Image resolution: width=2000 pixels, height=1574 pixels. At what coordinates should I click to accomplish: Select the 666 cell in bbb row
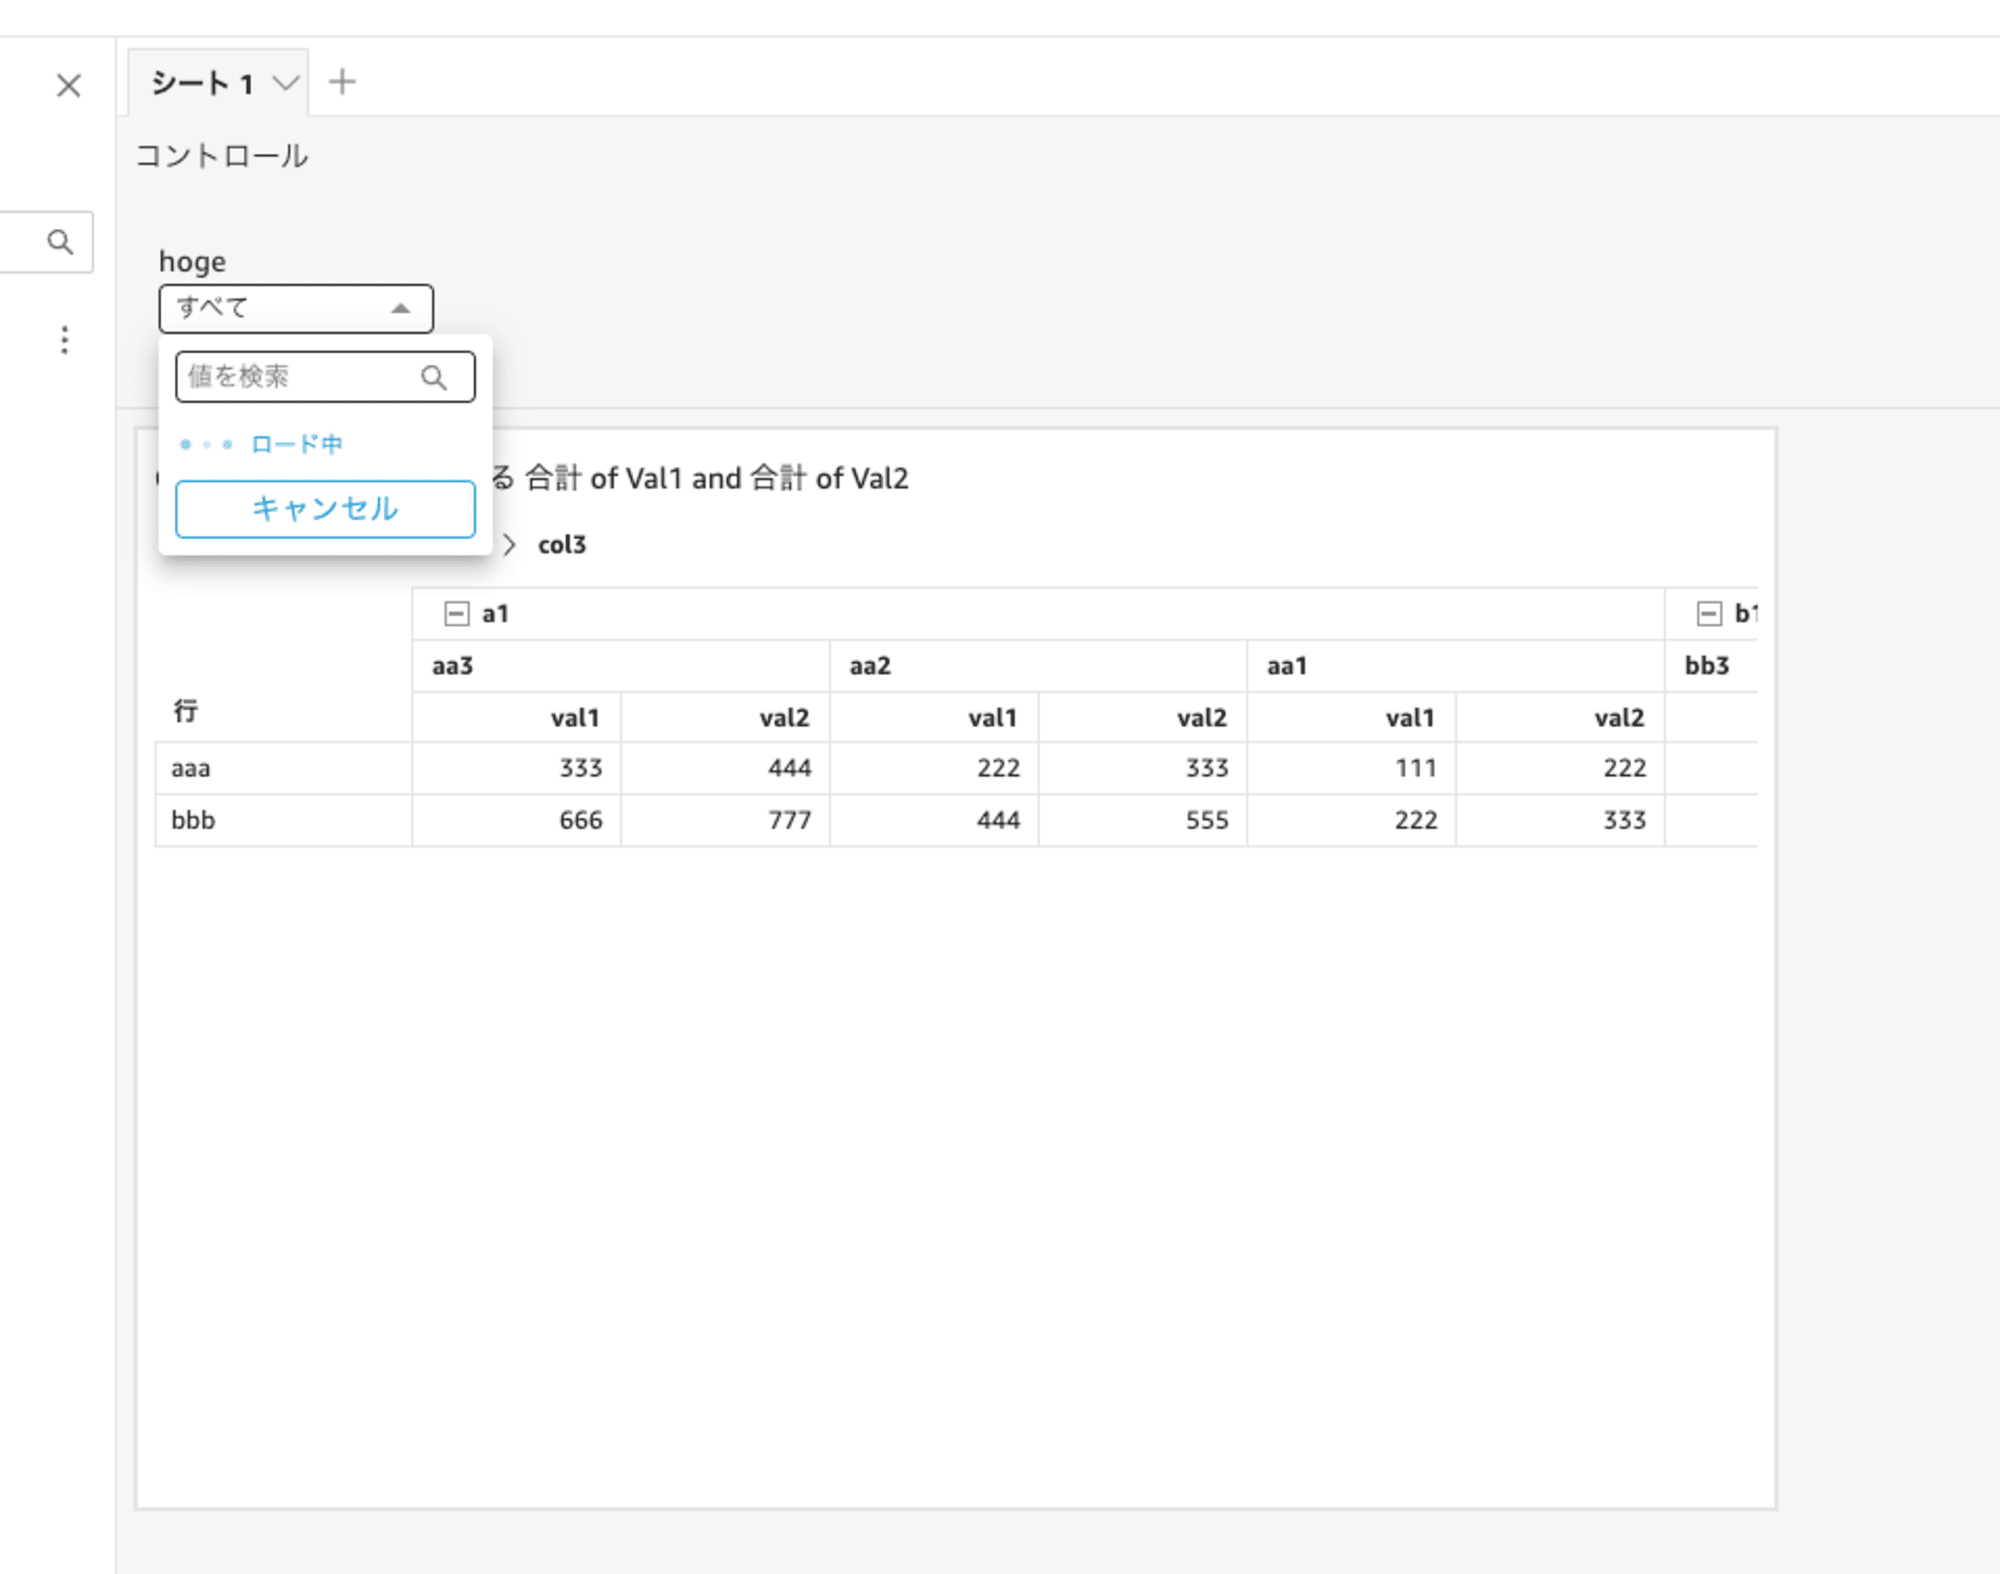517,820
